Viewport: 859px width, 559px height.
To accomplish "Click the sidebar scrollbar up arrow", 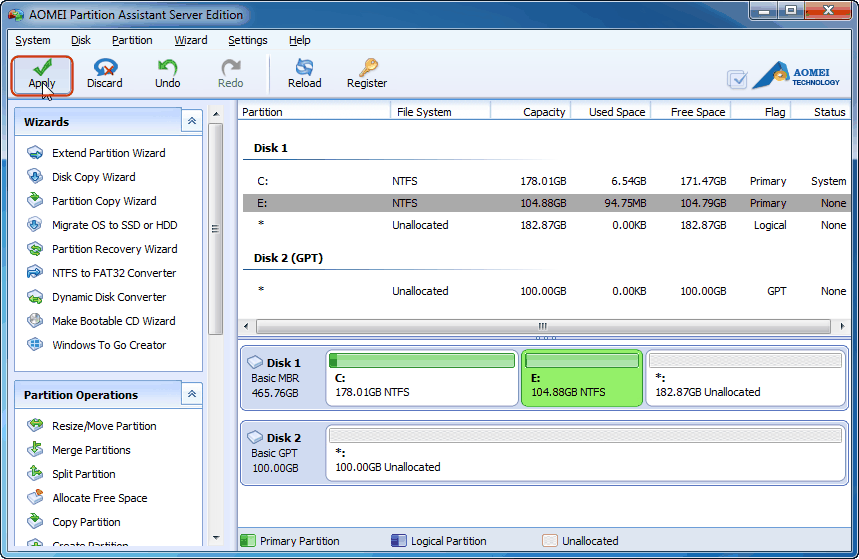I will [x=216, y=113].
